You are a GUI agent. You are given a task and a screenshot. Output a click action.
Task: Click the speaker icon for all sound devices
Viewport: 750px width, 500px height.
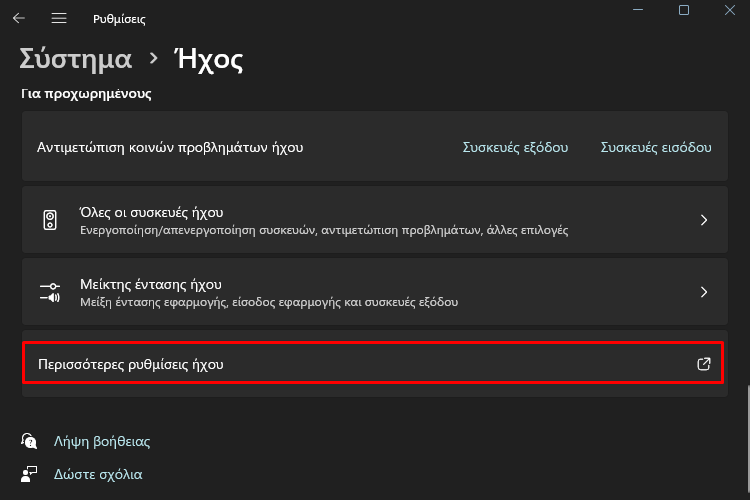coord(50,220)
